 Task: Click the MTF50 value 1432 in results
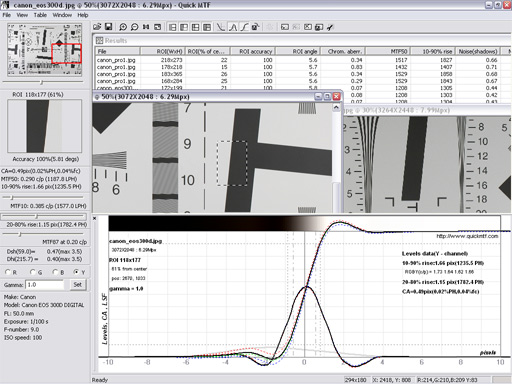[401, 67]
